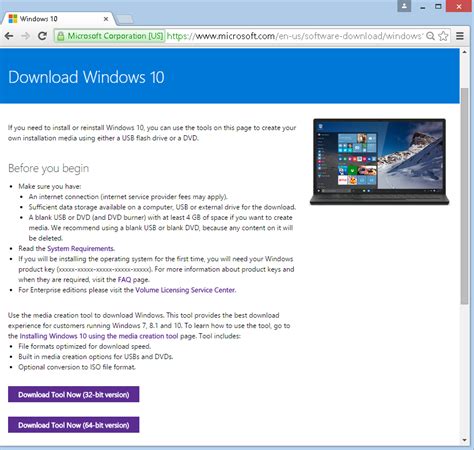The image size is (474, 450).
Task: Open the System Requirements link
Action: click(x=80, y=249)
